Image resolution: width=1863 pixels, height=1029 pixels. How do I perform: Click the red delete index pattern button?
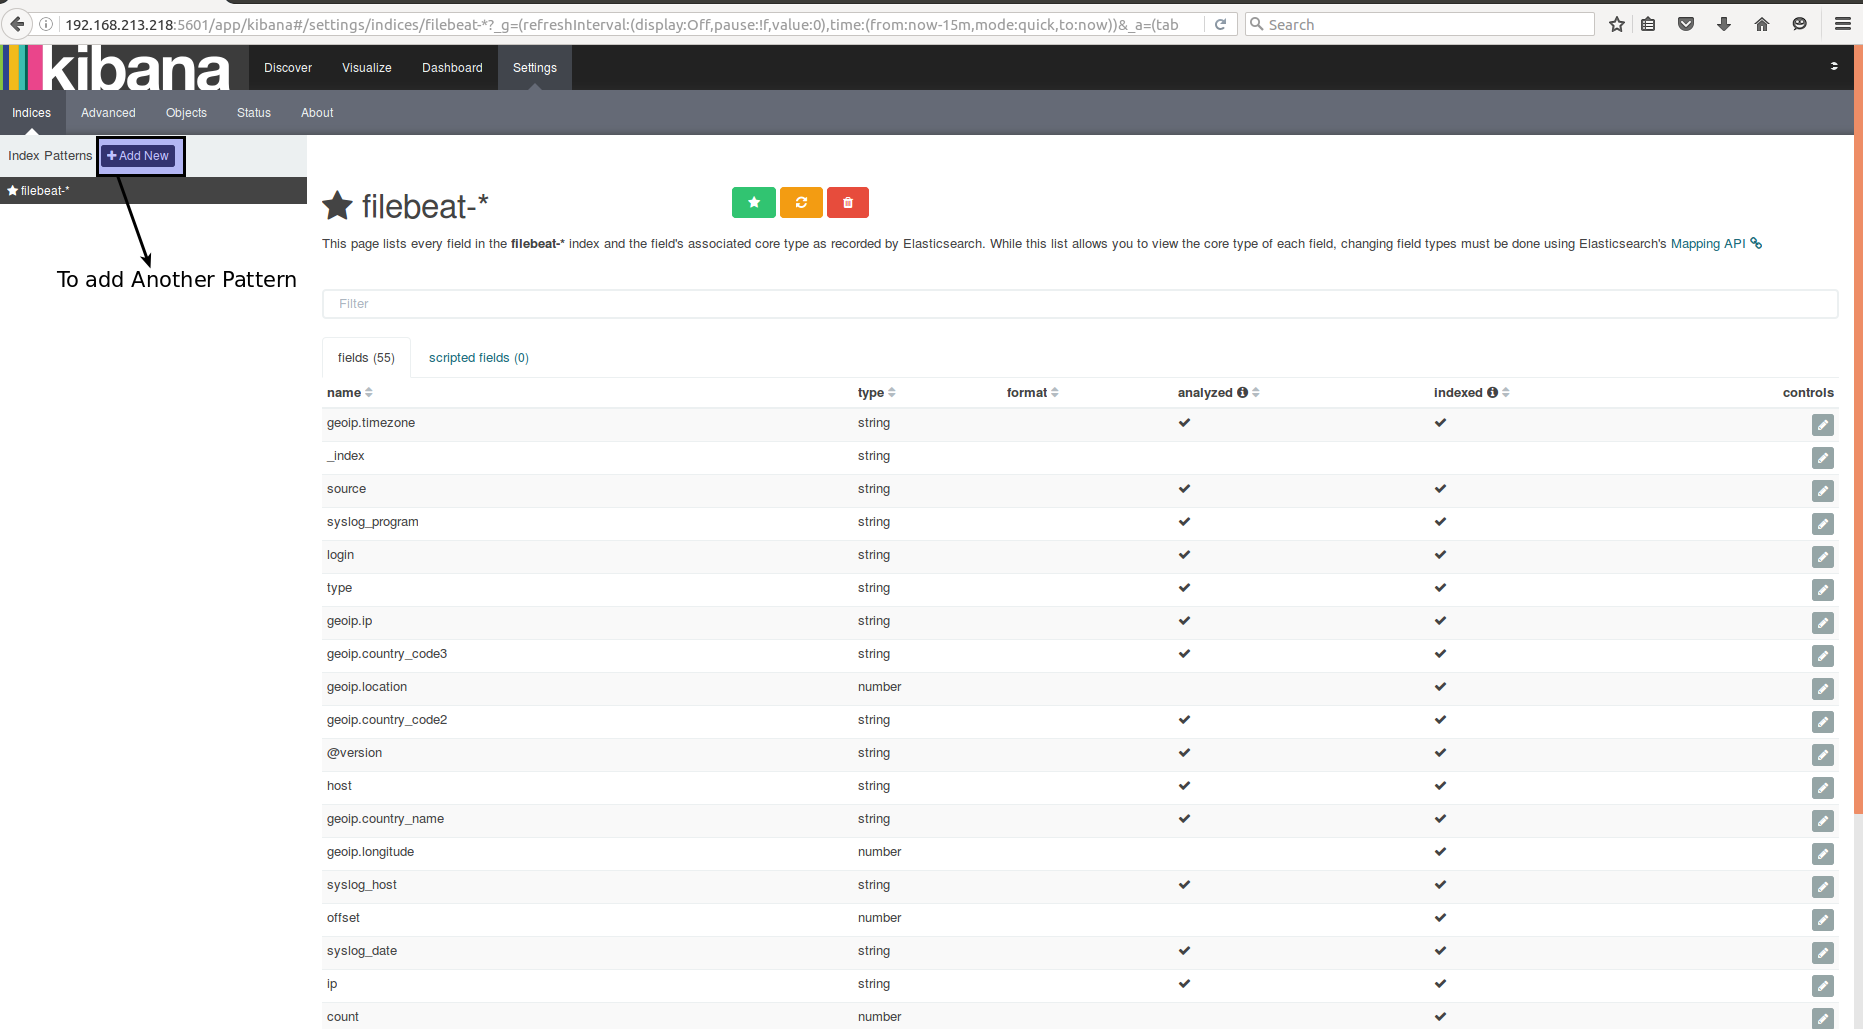point(847,202)
